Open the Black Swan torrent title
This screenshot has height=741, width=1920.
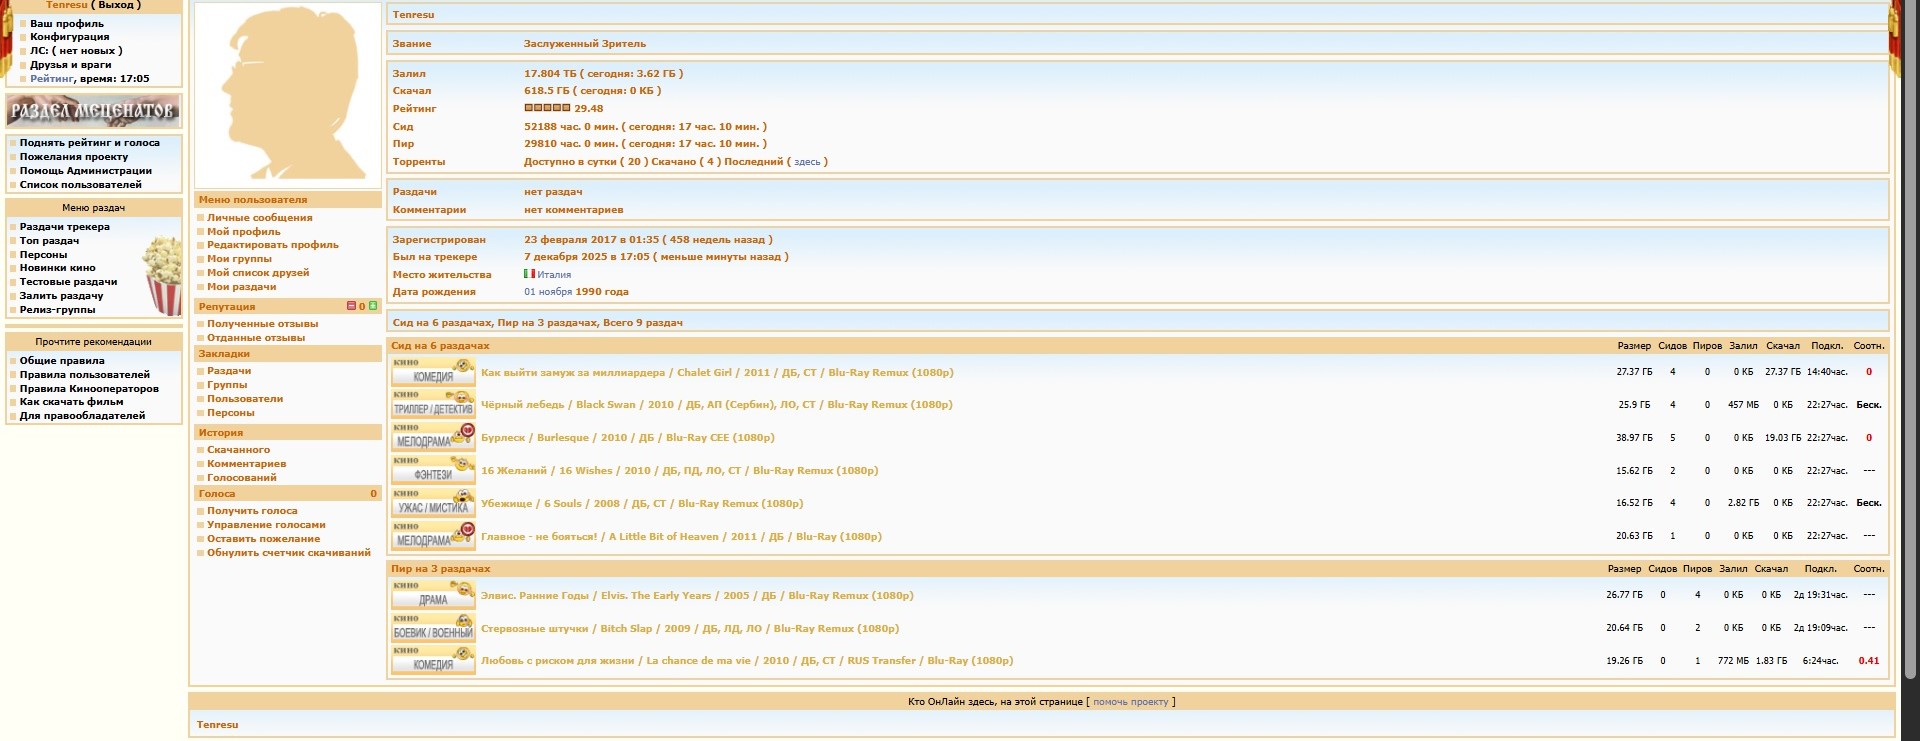[x=716, y=405]
